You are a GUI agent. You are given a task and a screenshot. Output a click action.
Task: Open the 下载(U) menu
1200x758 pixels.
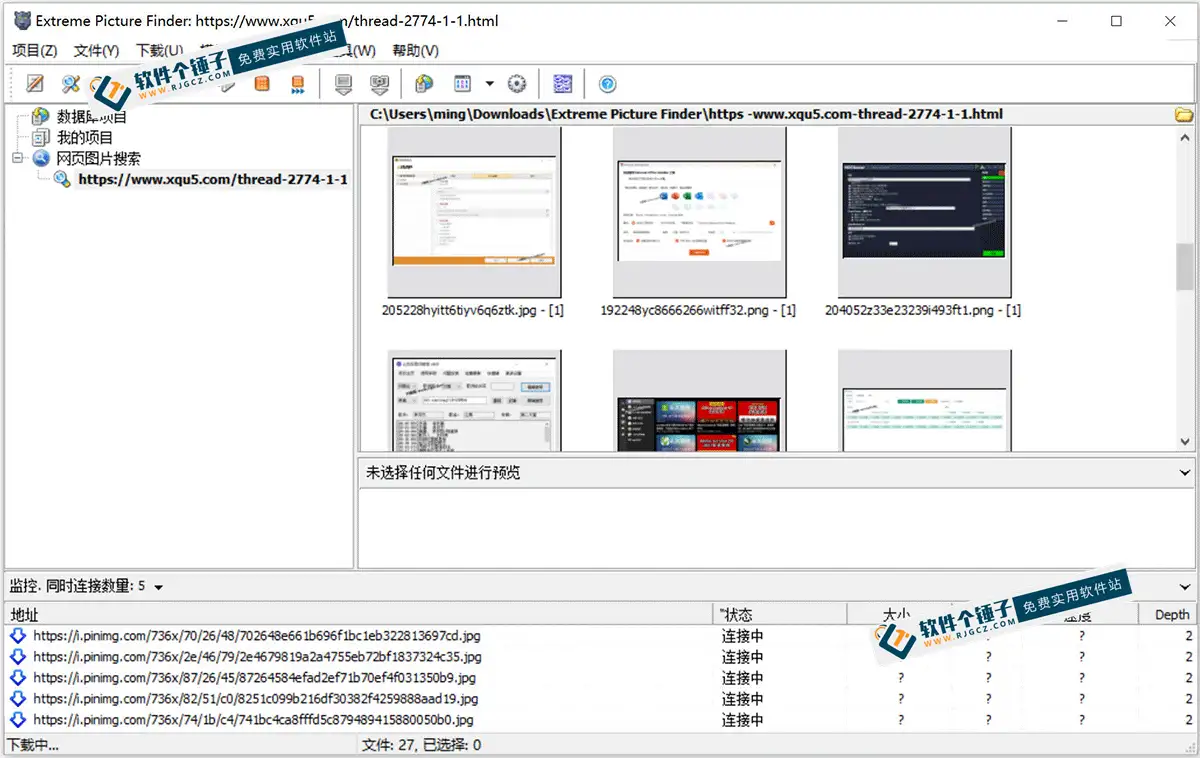(160, 50)
